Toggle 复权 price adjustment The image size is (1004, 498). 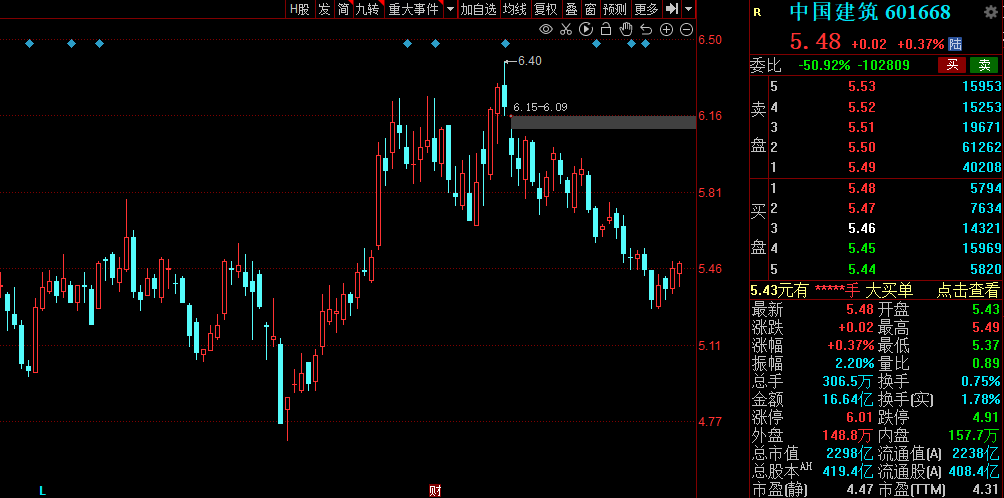click(x=545, y=9)
